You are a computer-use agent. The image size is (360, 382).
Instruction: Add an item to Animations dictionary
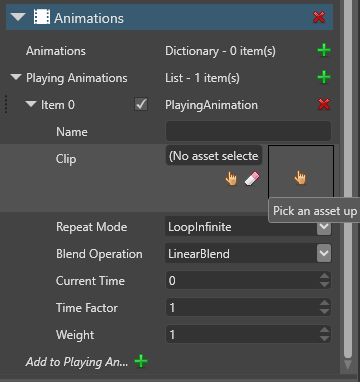tap(324, 51)
